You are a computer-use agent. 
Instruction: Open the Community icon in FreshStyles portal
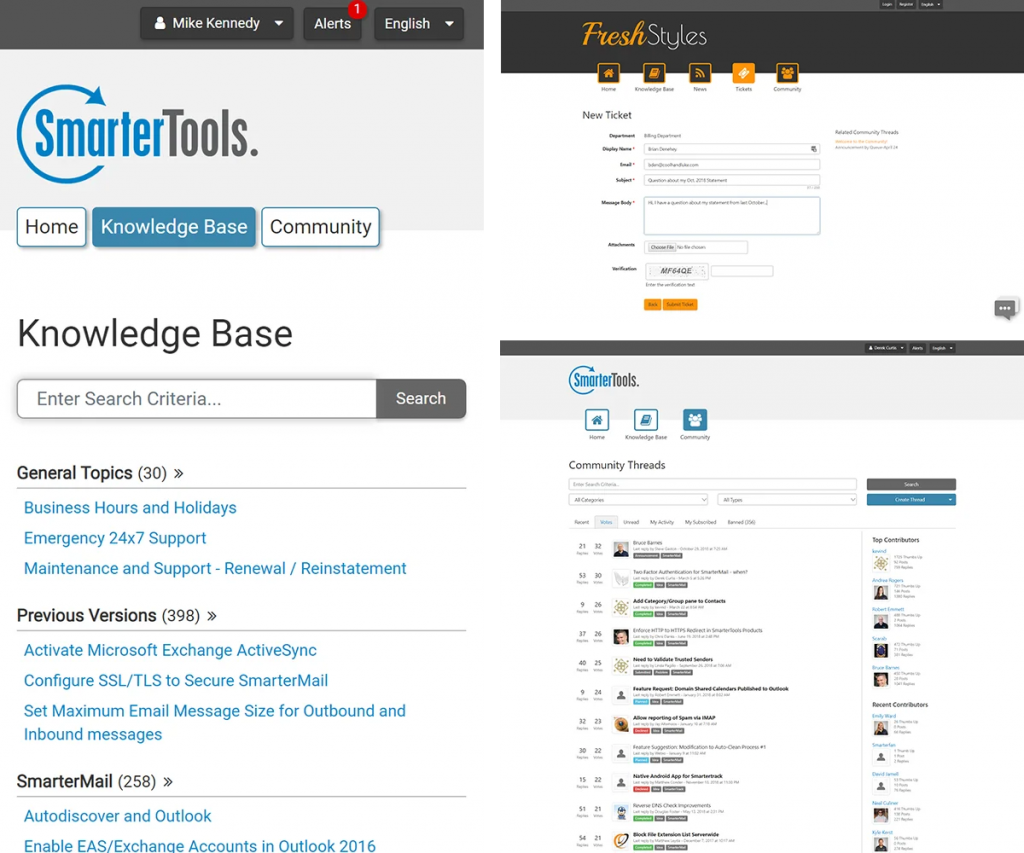(787, 73)
